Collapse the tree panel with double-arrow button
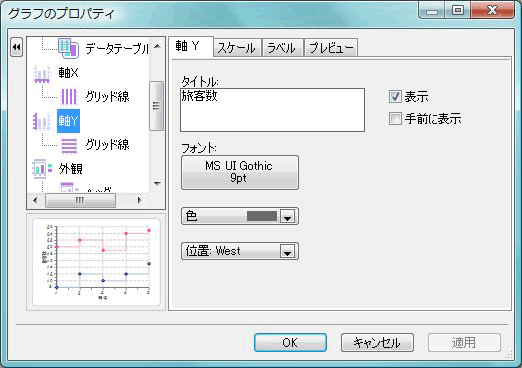Screen dimensions: 522x368 click(x=17, y=47)
